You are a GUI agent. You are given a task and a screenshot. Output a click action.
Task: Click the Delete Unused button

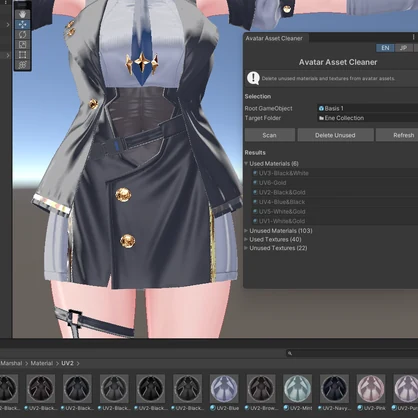335,135
